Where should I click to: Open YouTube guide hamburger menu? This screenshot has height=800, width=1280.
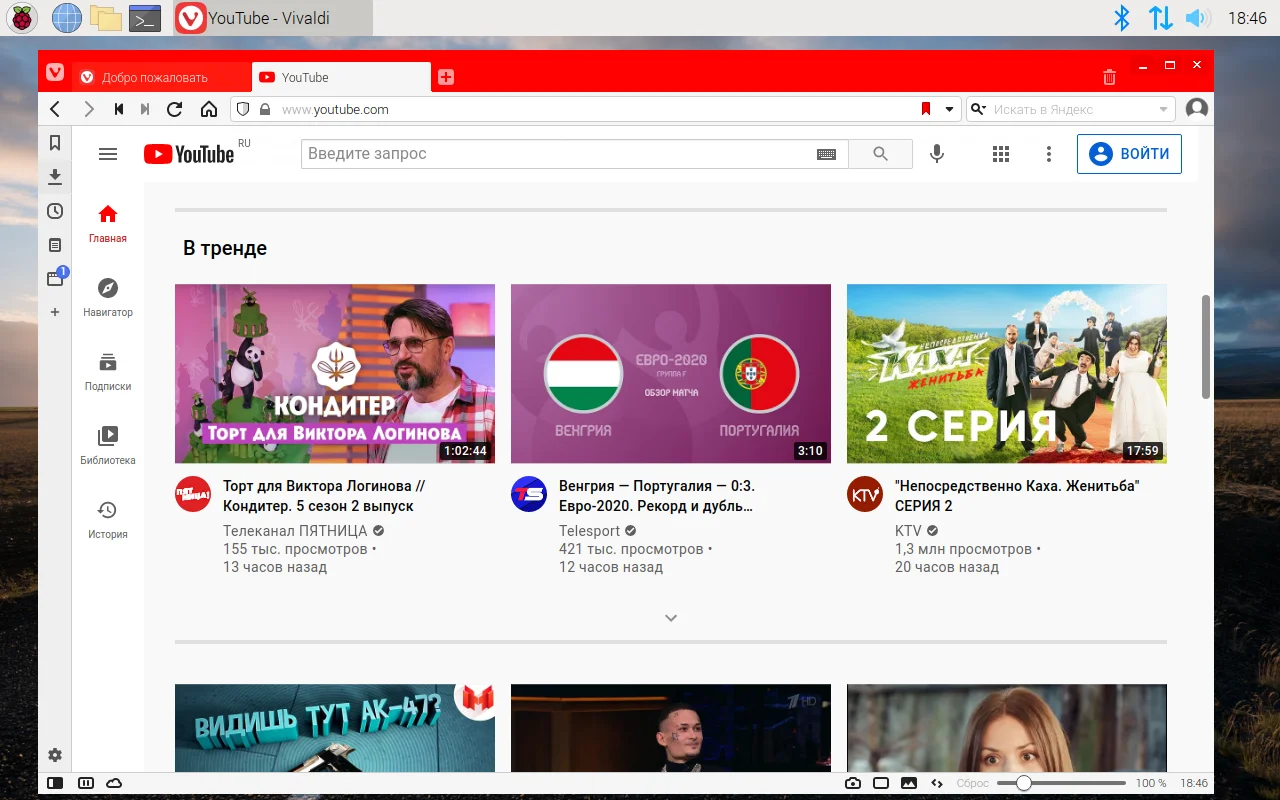click(108, 154)
